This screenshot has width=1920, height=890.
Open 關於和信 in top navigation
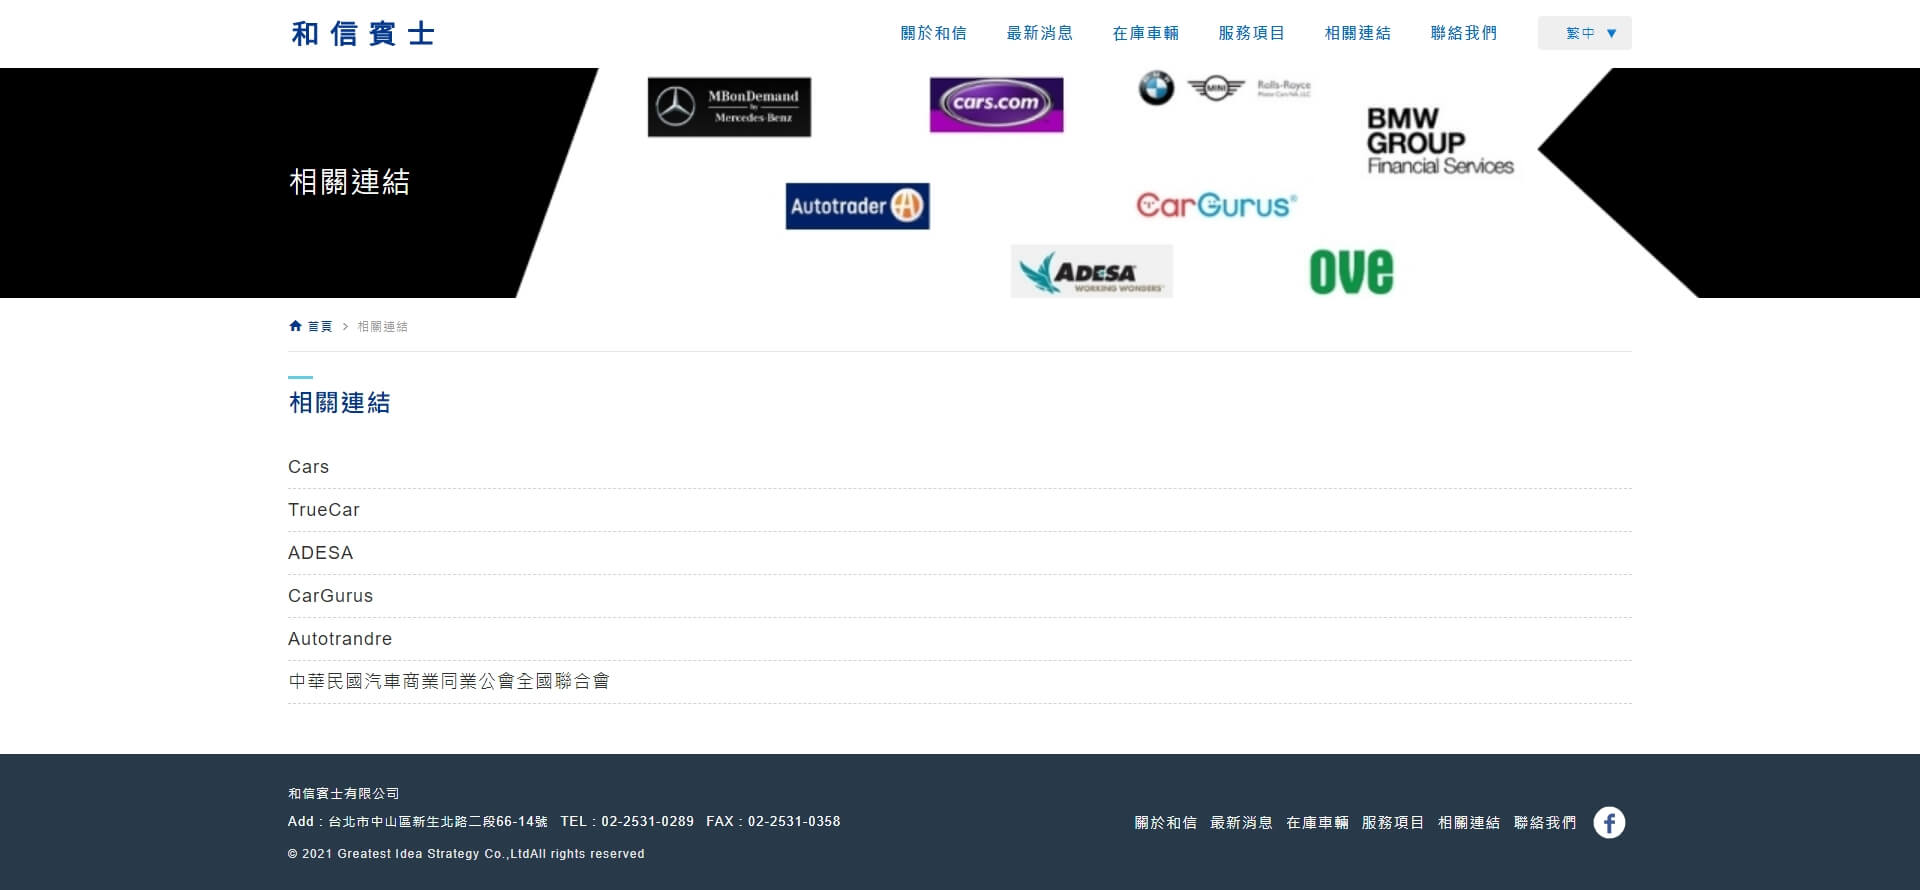[x=933, y=33]
